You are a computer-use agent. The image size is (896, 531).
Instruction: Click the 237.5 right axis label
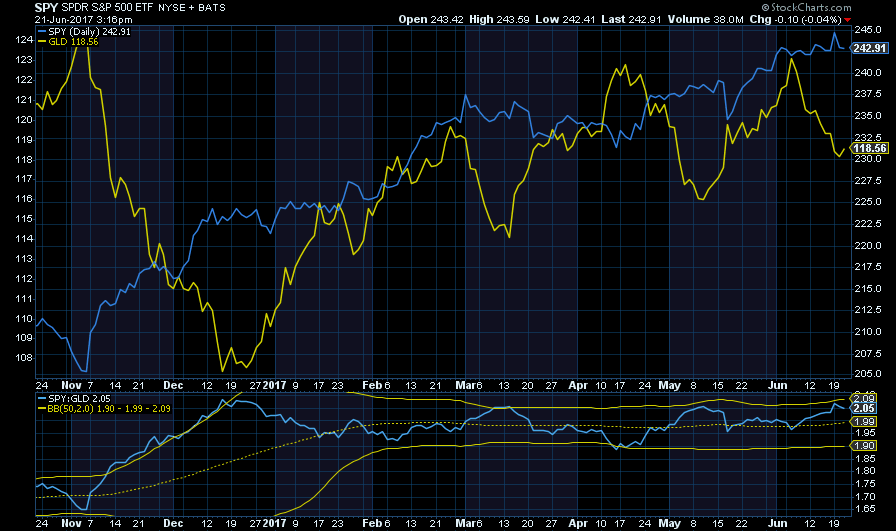click(x=867, y=94)
